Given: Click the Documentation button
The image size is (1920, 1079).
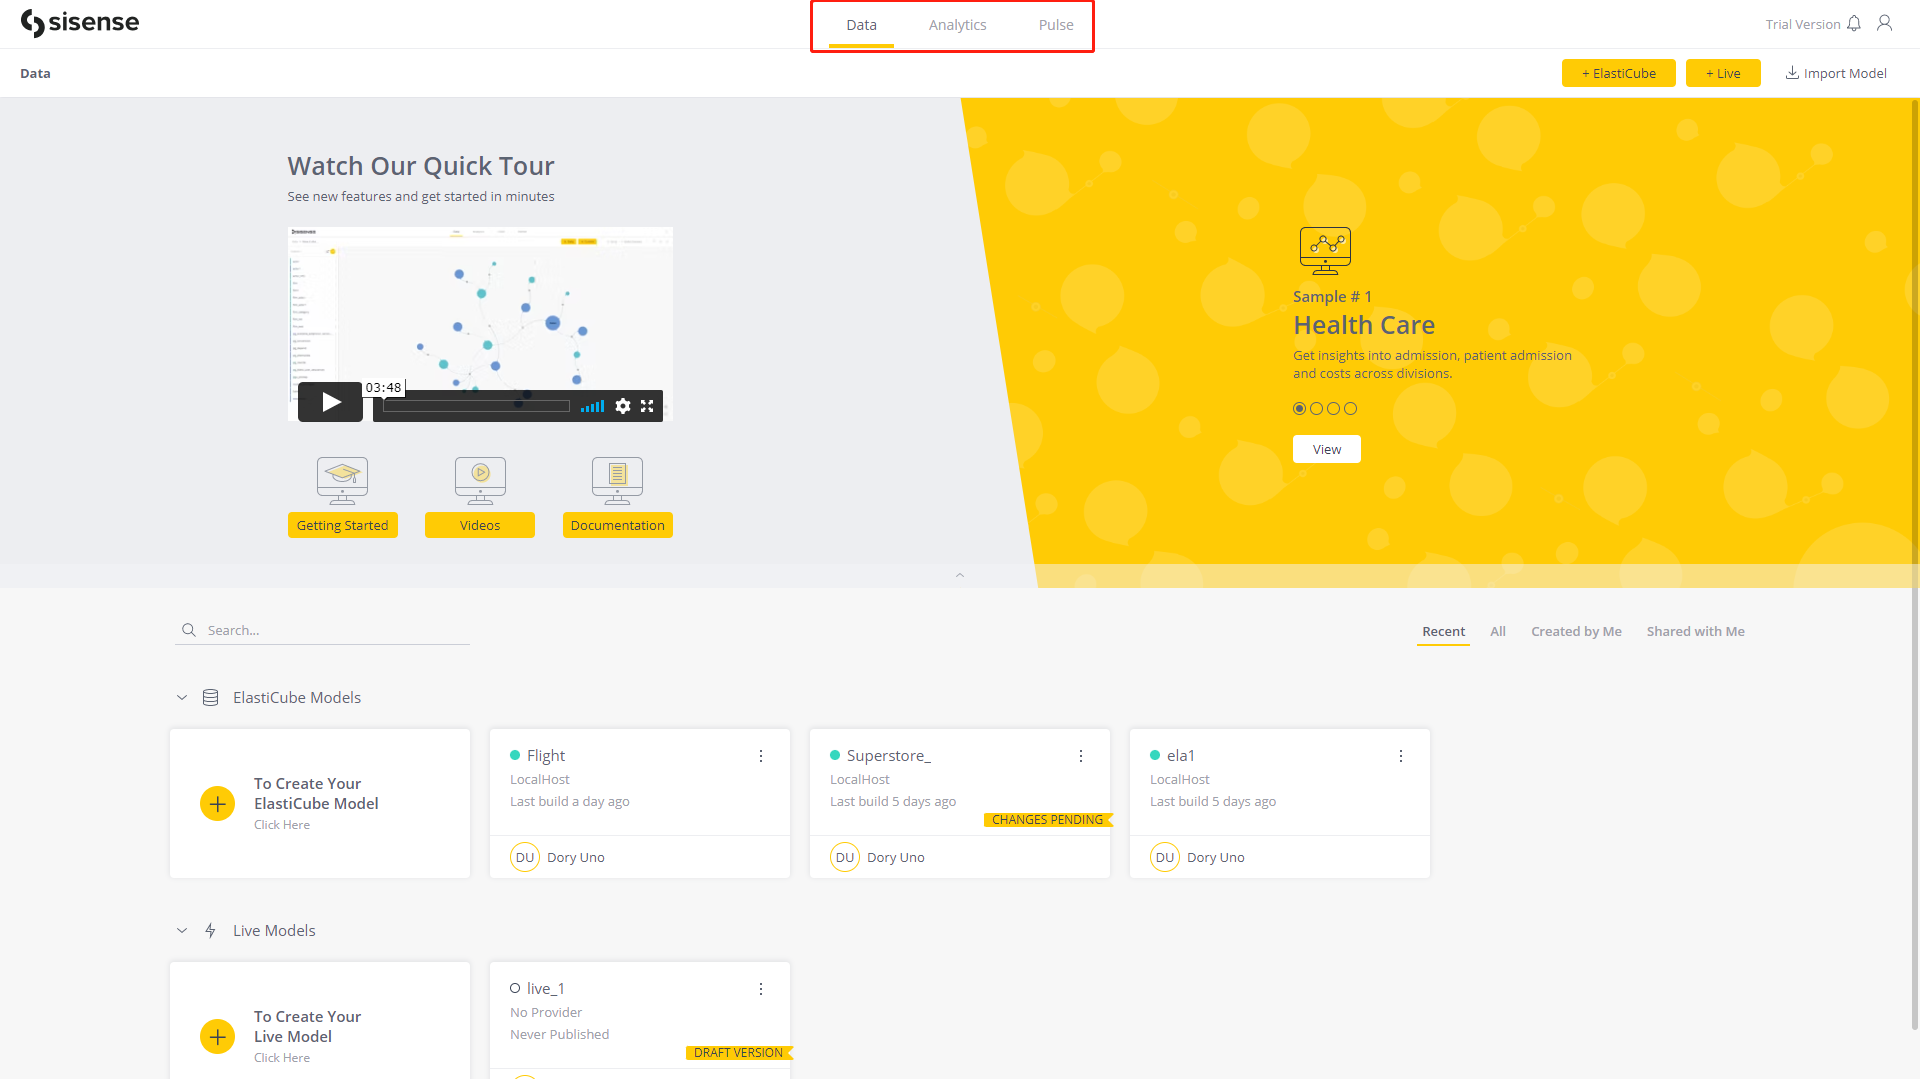Looking at the screenshot, I should (617, 525).
